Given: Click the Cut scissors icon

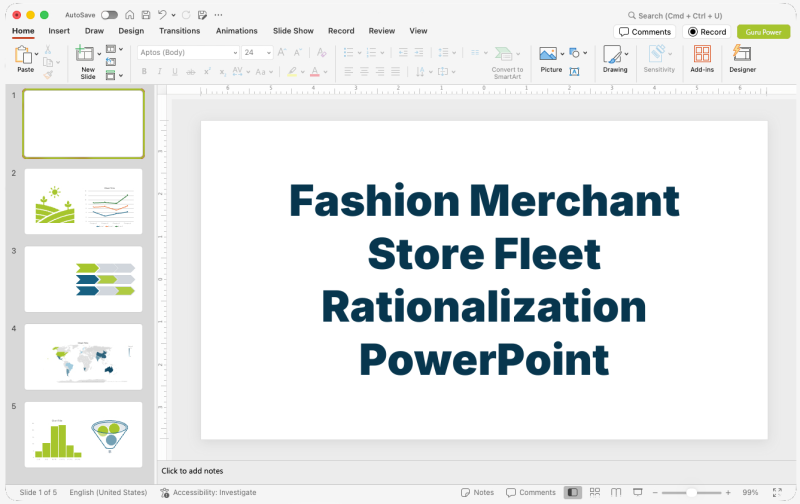Looking at the screenshot, I should pyautogui.click(x=47, y=49).
